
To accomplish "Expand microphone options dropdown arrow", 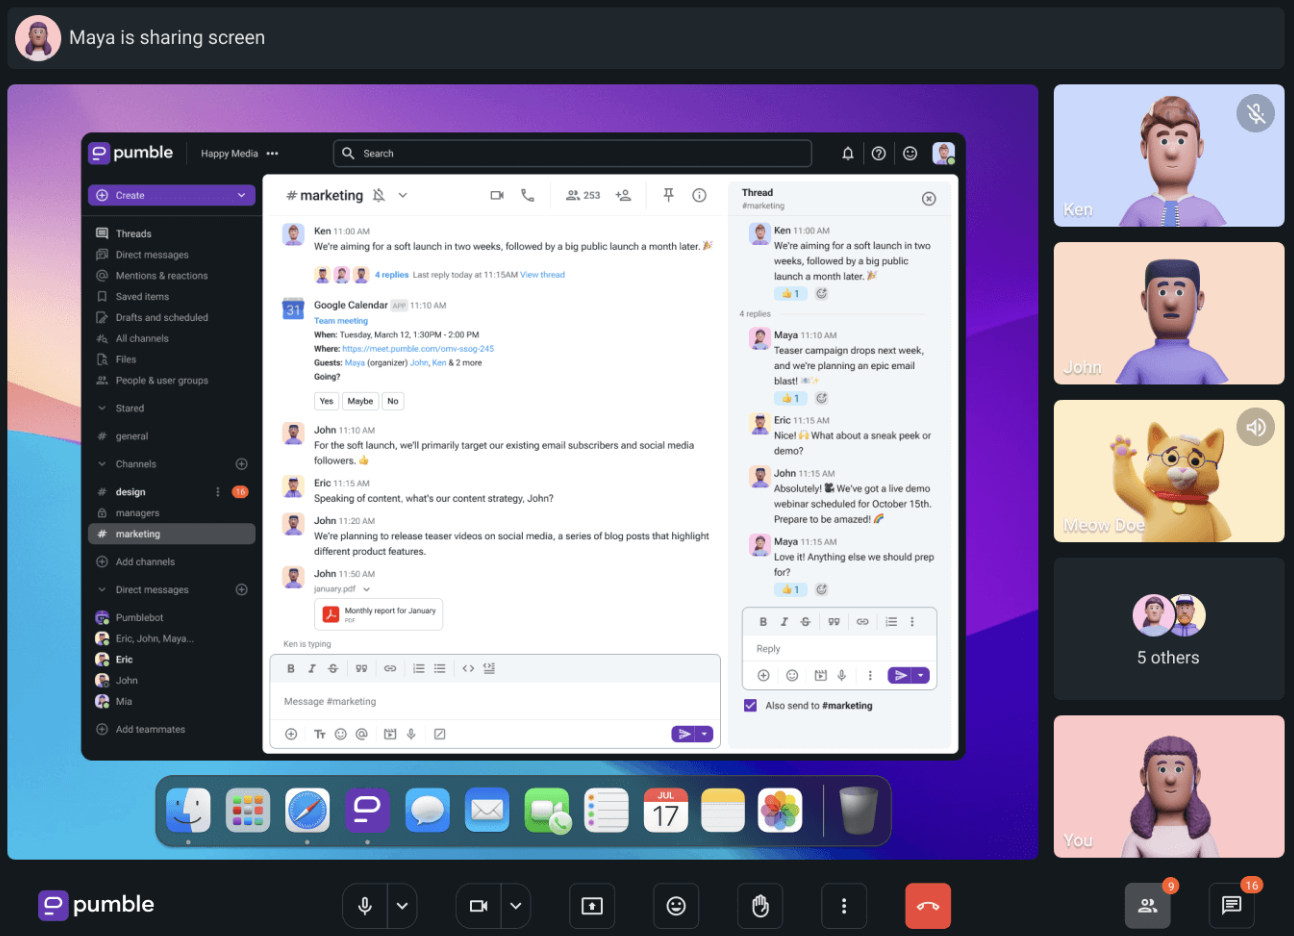I will tap(402, 906).
